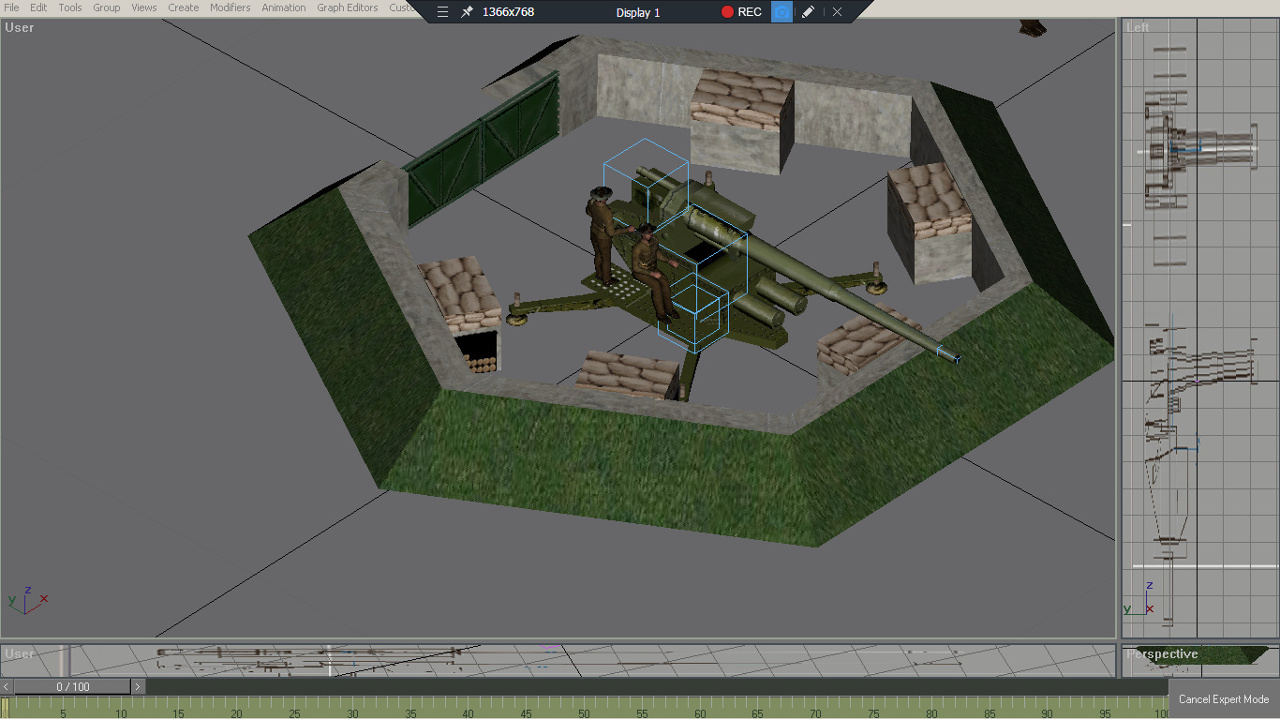
Task: Open the Animation menu
Action: 284,7
